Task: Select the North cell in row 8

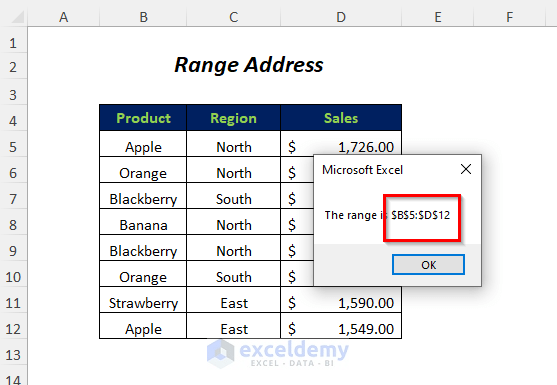Action: click(x=233, y=222)
